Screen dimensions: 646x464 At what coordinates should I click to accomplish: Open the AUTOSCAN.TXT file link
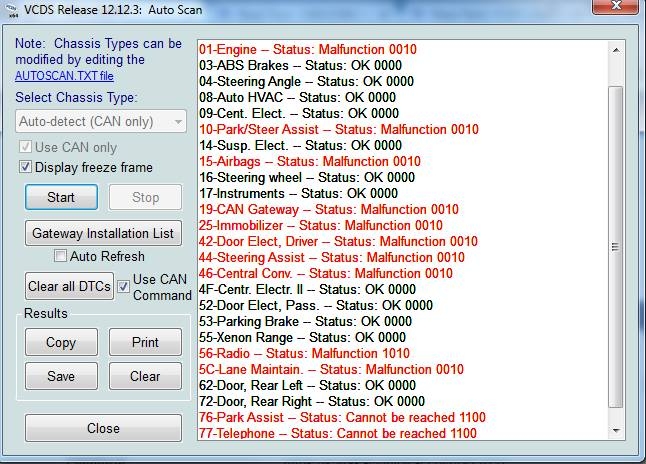pyautogui.click(x=64, y=76)
